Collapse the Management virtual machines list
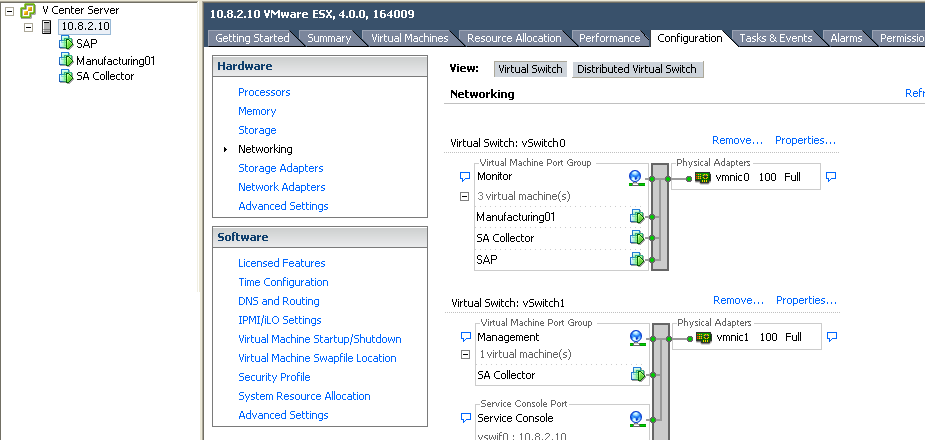 464,355
